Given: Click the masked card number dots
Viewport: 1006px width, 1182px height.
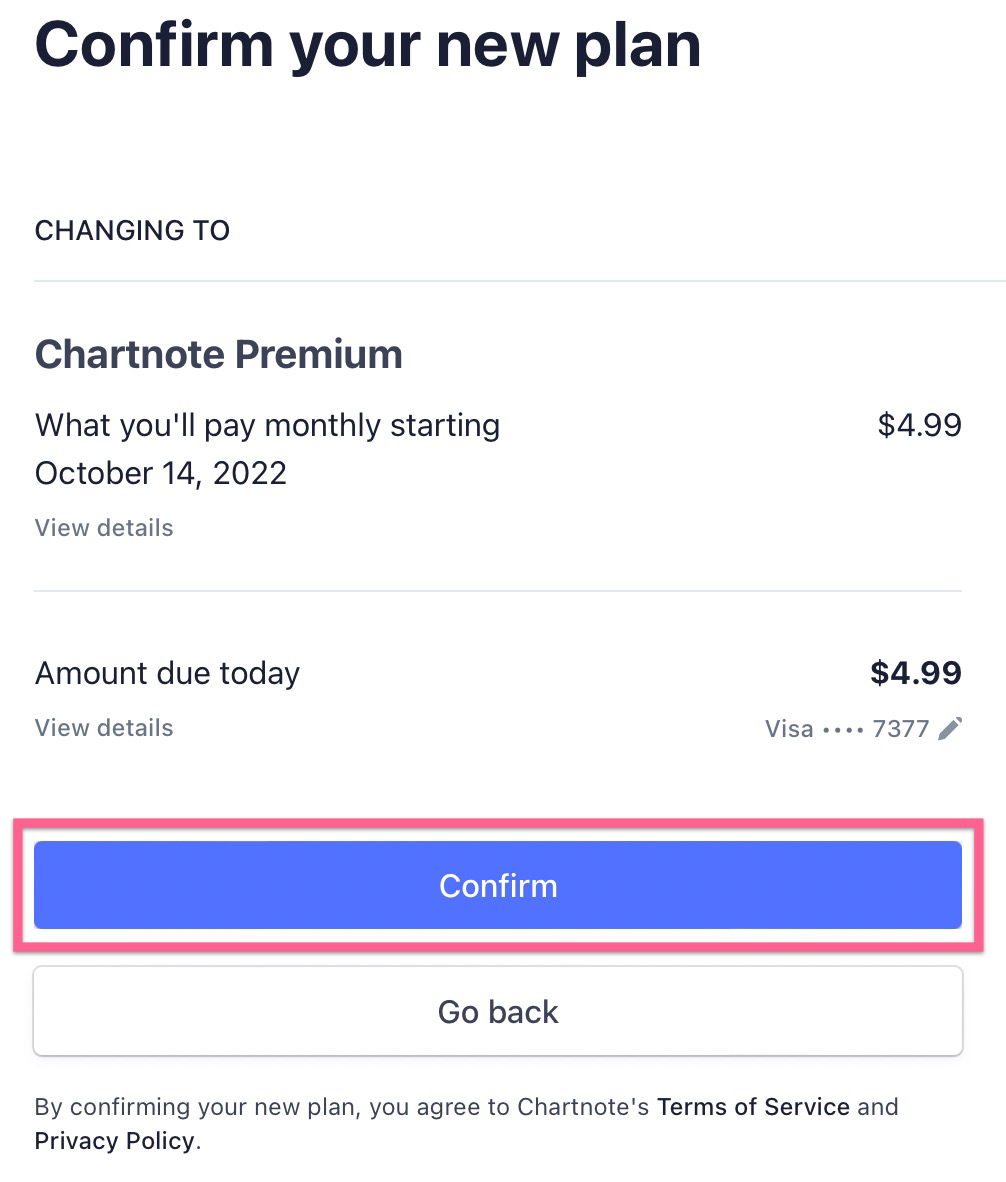Looking at the screenshot, I should click(843, 730).
